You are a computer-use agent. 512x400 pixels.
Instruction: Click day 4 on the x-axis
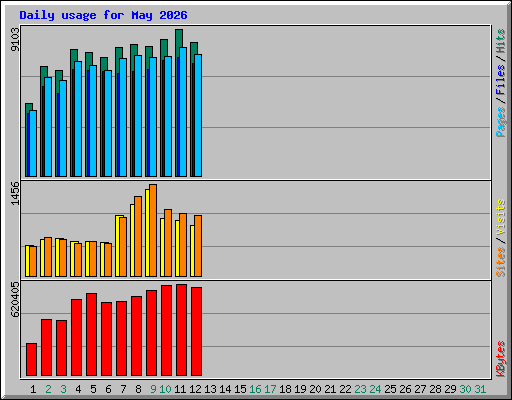pos(78,389)
